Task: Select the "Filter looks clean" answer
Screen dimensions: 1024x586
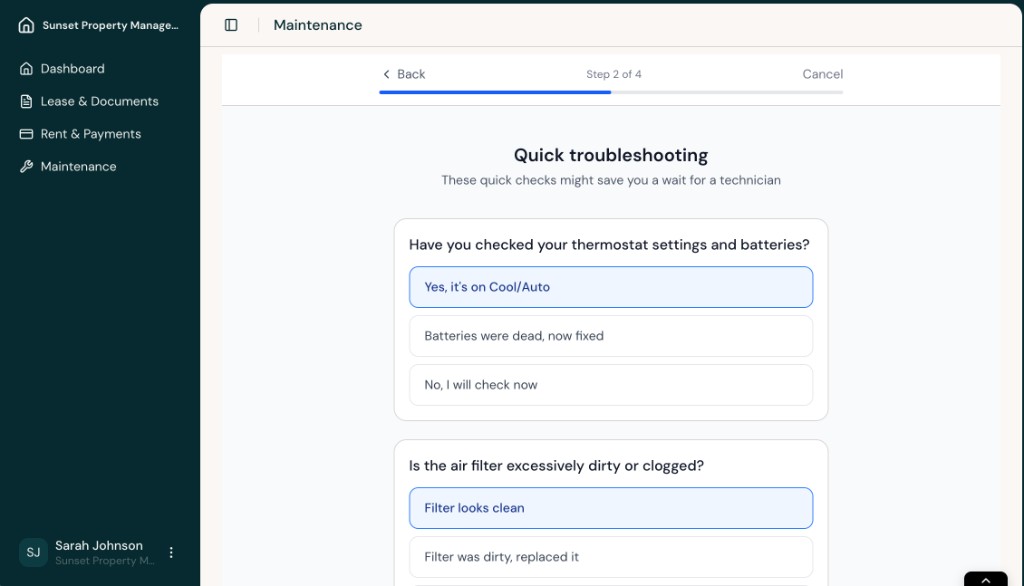Action: click(611, 508)
